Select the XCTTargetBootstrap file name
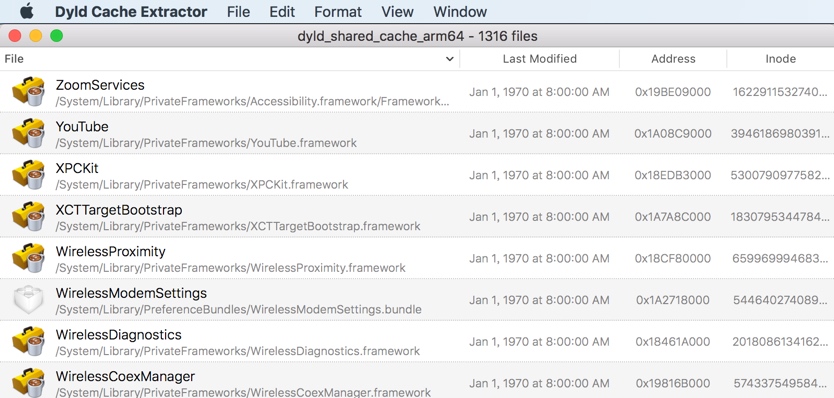 click(x=119, y=210)
